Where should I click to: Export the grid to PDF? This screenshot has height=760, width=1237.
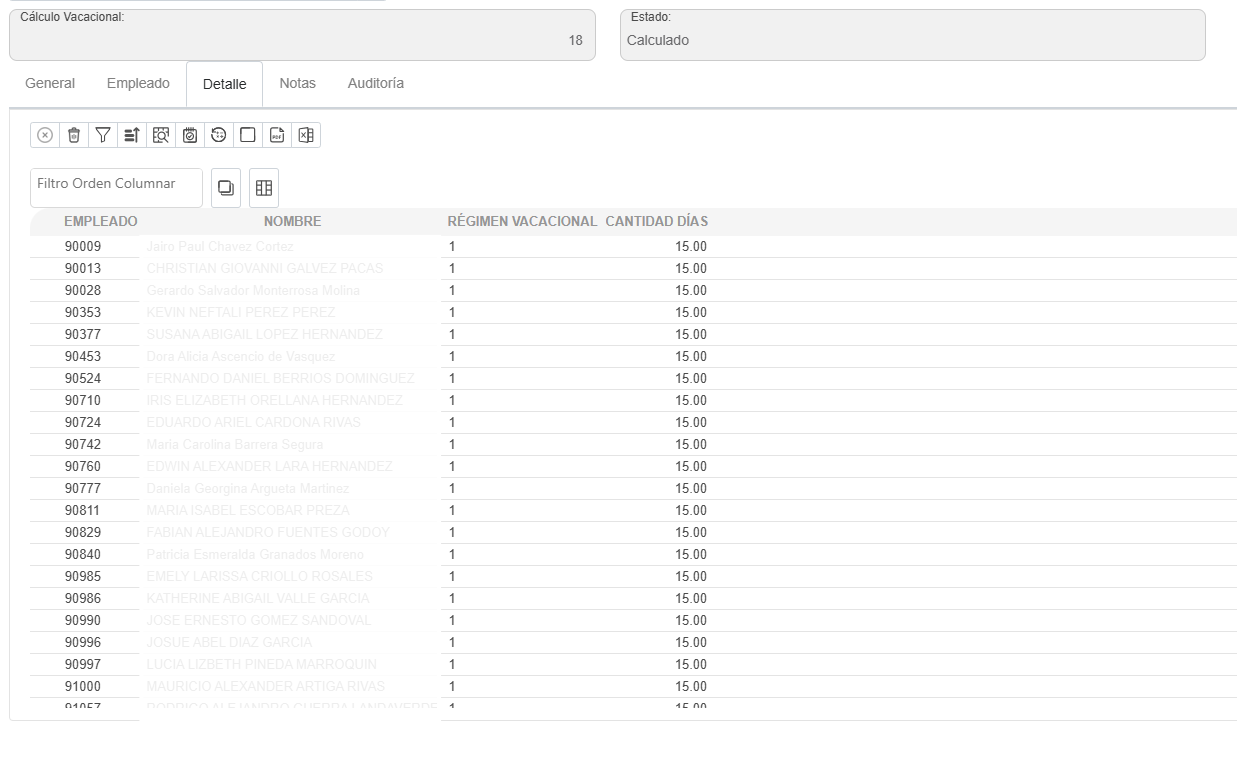tap(277, 135)
